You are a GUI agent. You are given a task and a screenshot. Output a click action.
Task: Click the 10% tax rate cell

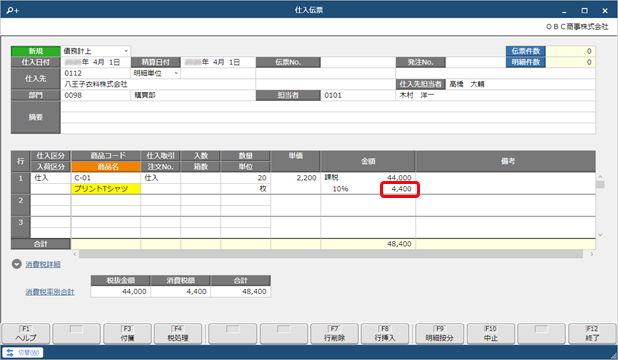click(340, 189)
